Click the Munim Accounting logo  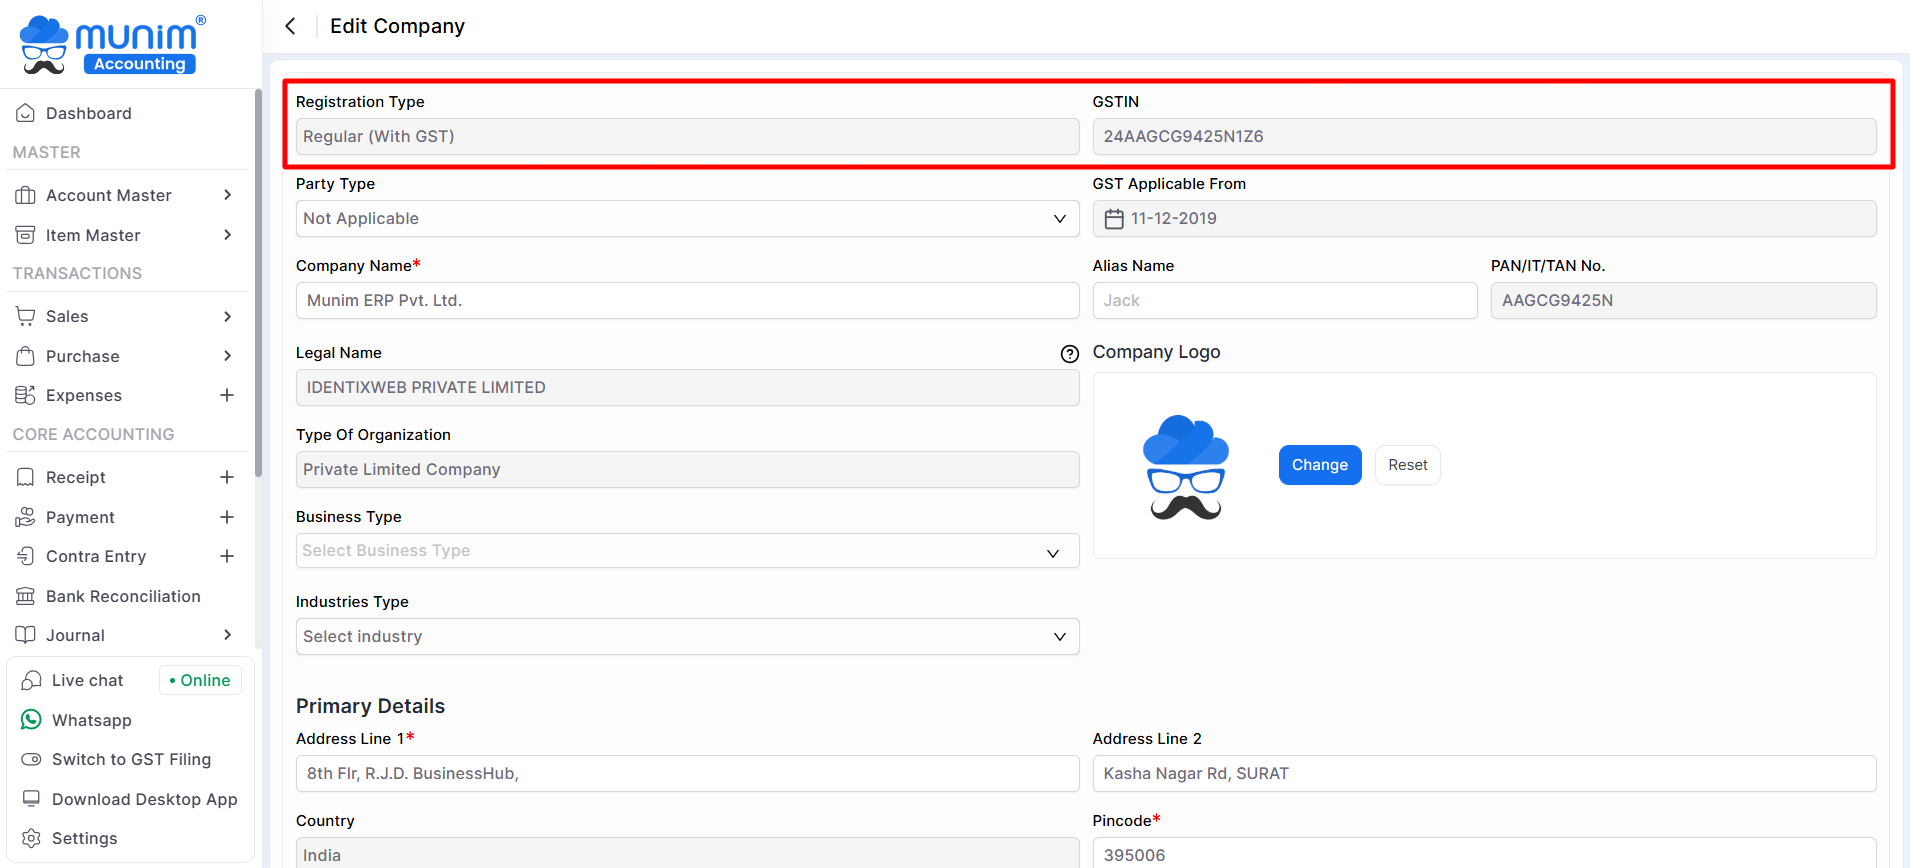pos(112,45)
